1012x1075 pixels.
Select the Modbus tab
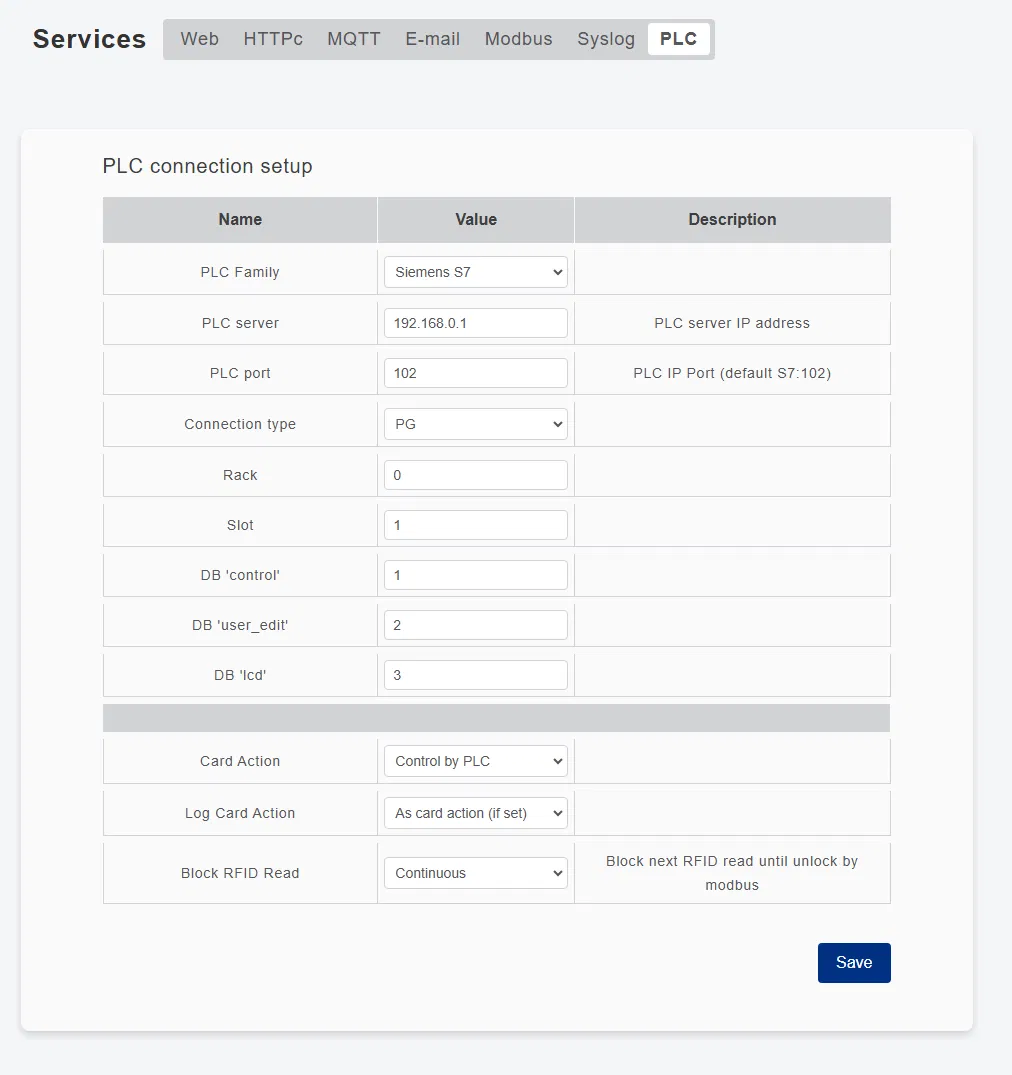pos(518,39)
